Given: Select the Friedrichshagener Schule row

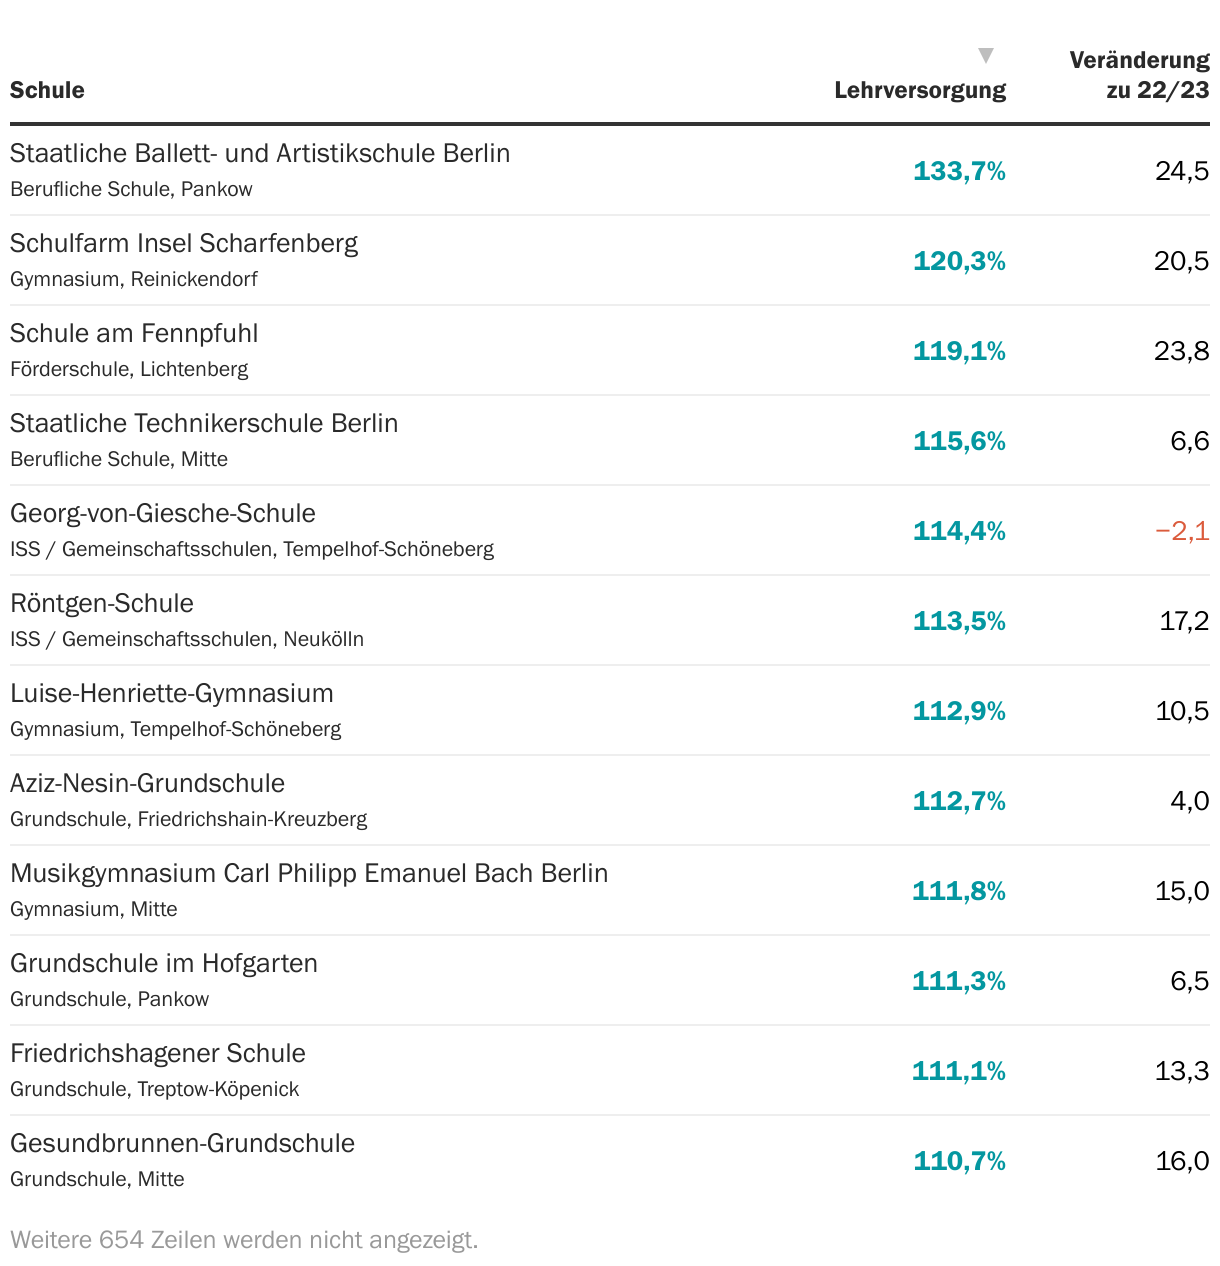Looking at the screenshot, I should 158,1054.
